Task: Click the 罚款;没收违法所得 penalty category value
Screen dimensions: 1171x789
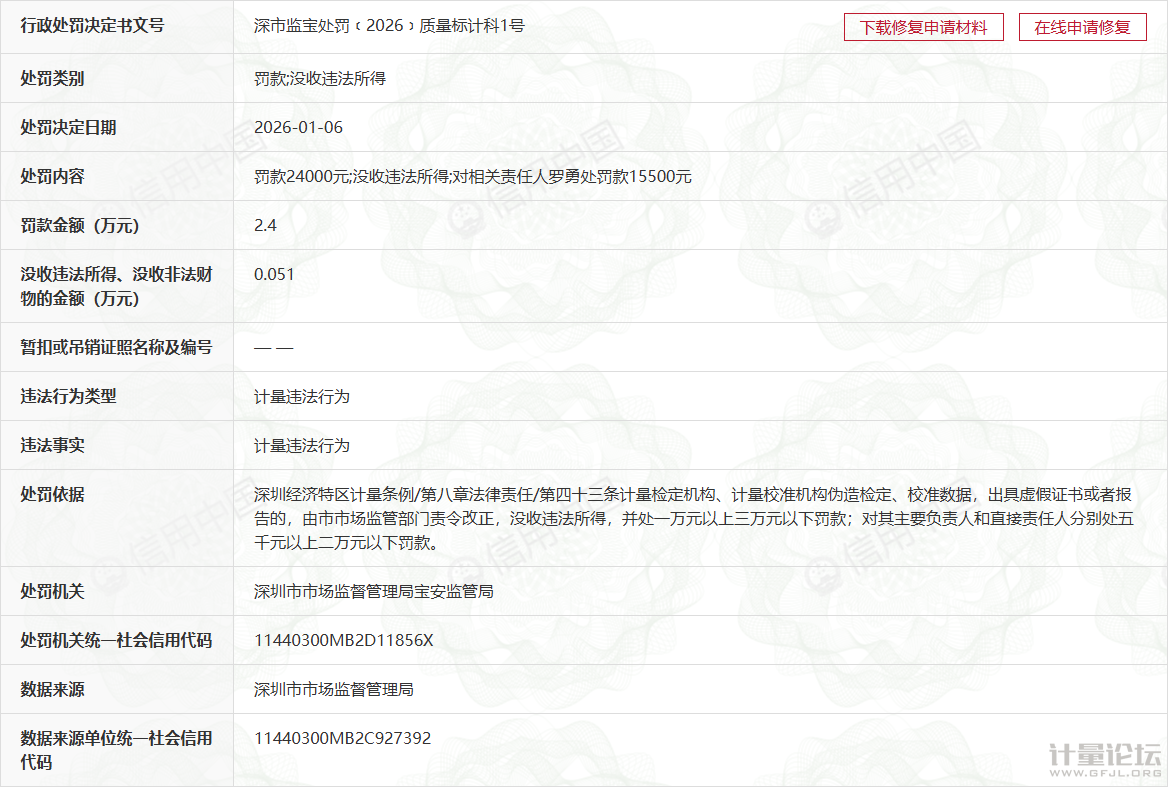Action: click(x=319, y=78)
